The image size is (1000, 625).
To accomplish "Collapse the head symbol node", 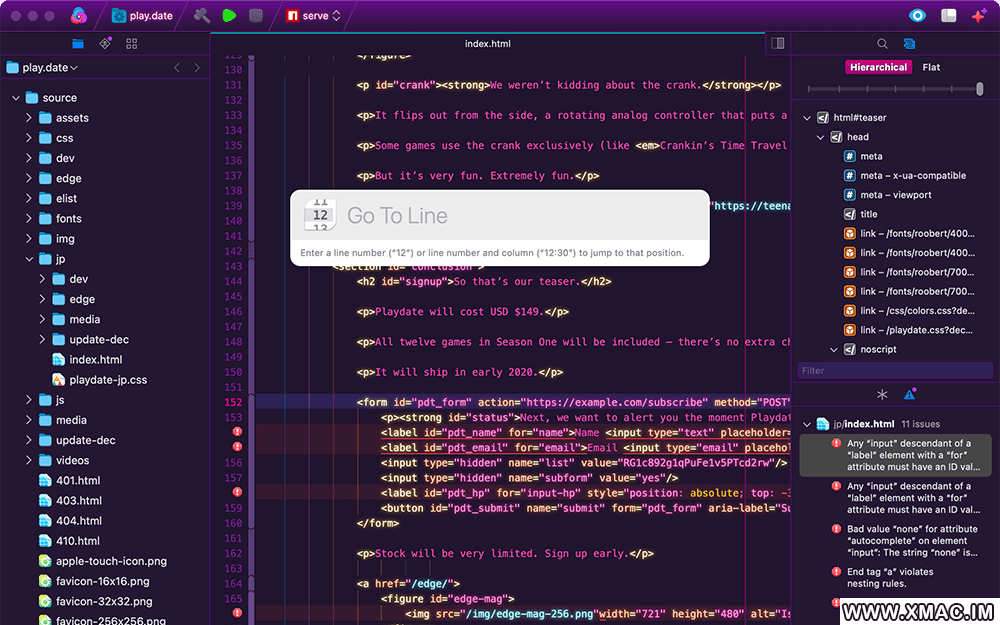I will 821,137.
